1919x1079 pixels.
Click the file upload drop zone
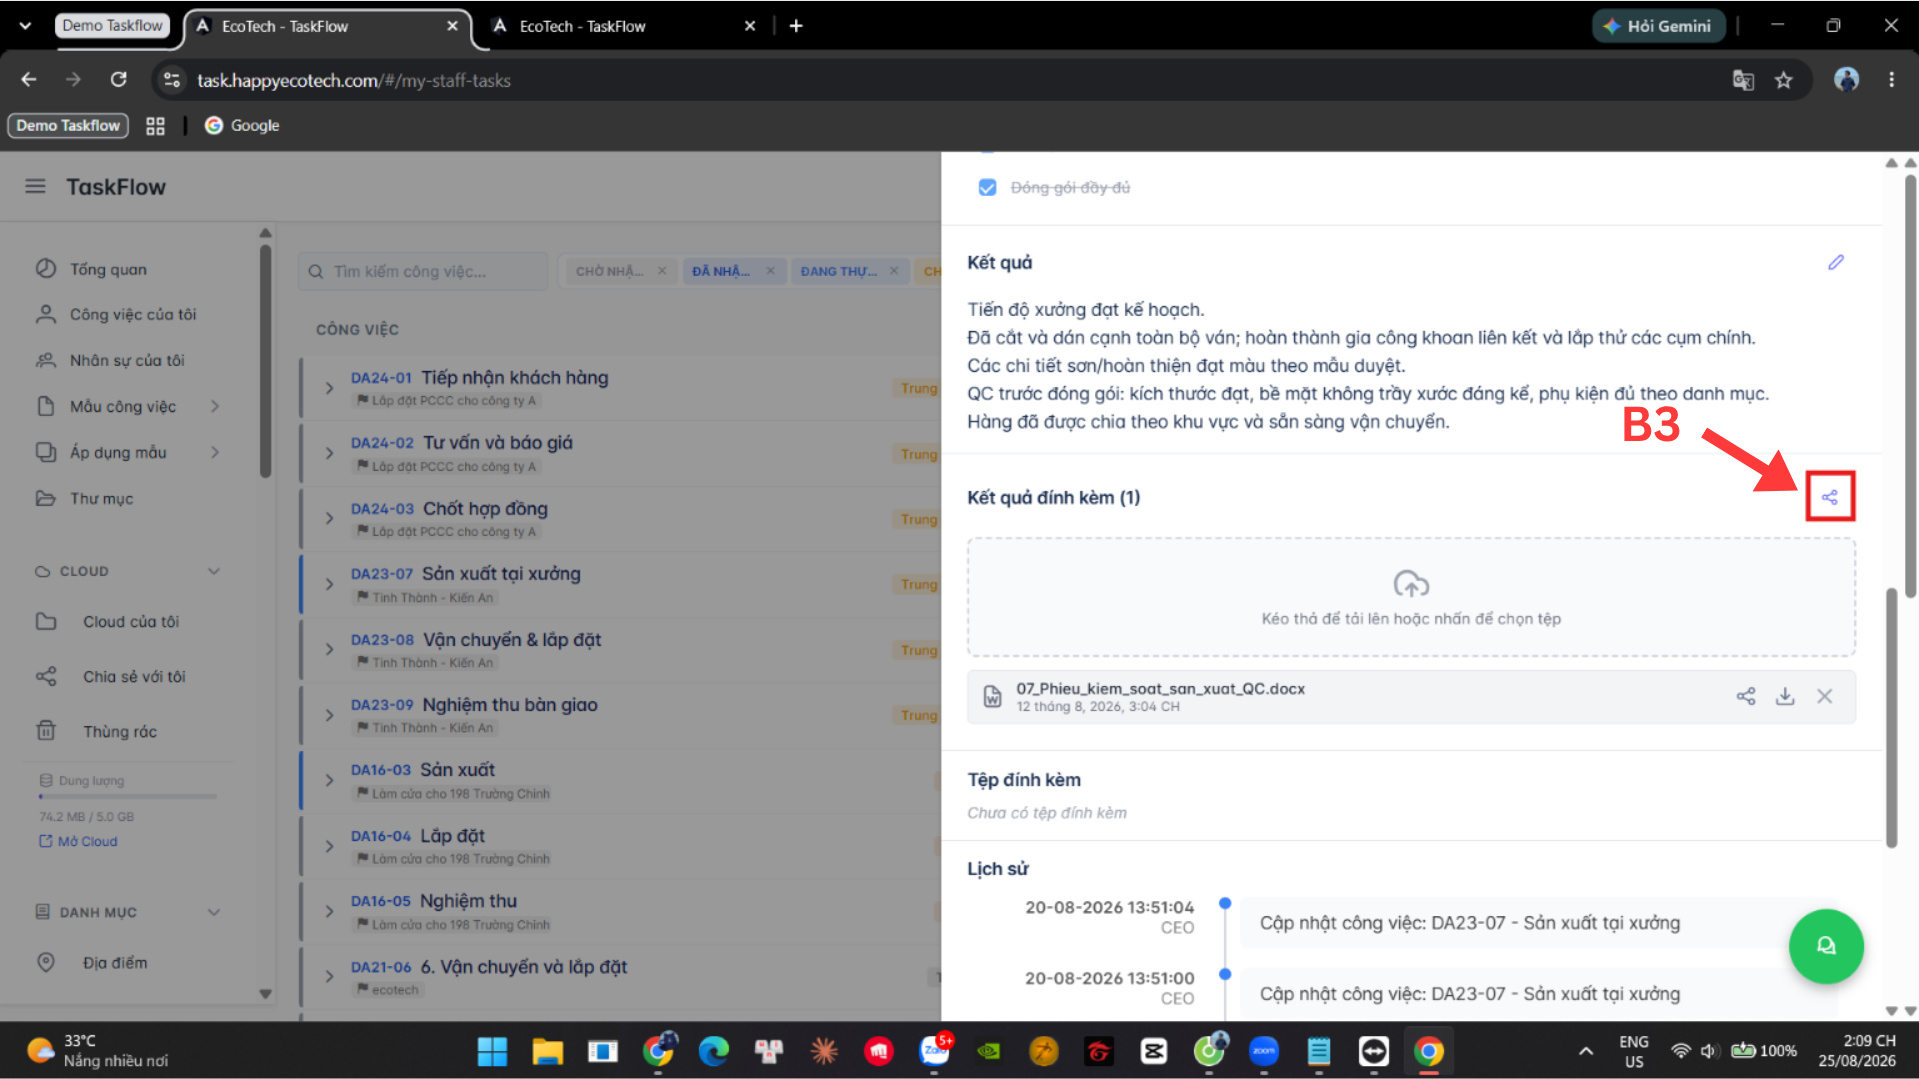(1411, 597)
